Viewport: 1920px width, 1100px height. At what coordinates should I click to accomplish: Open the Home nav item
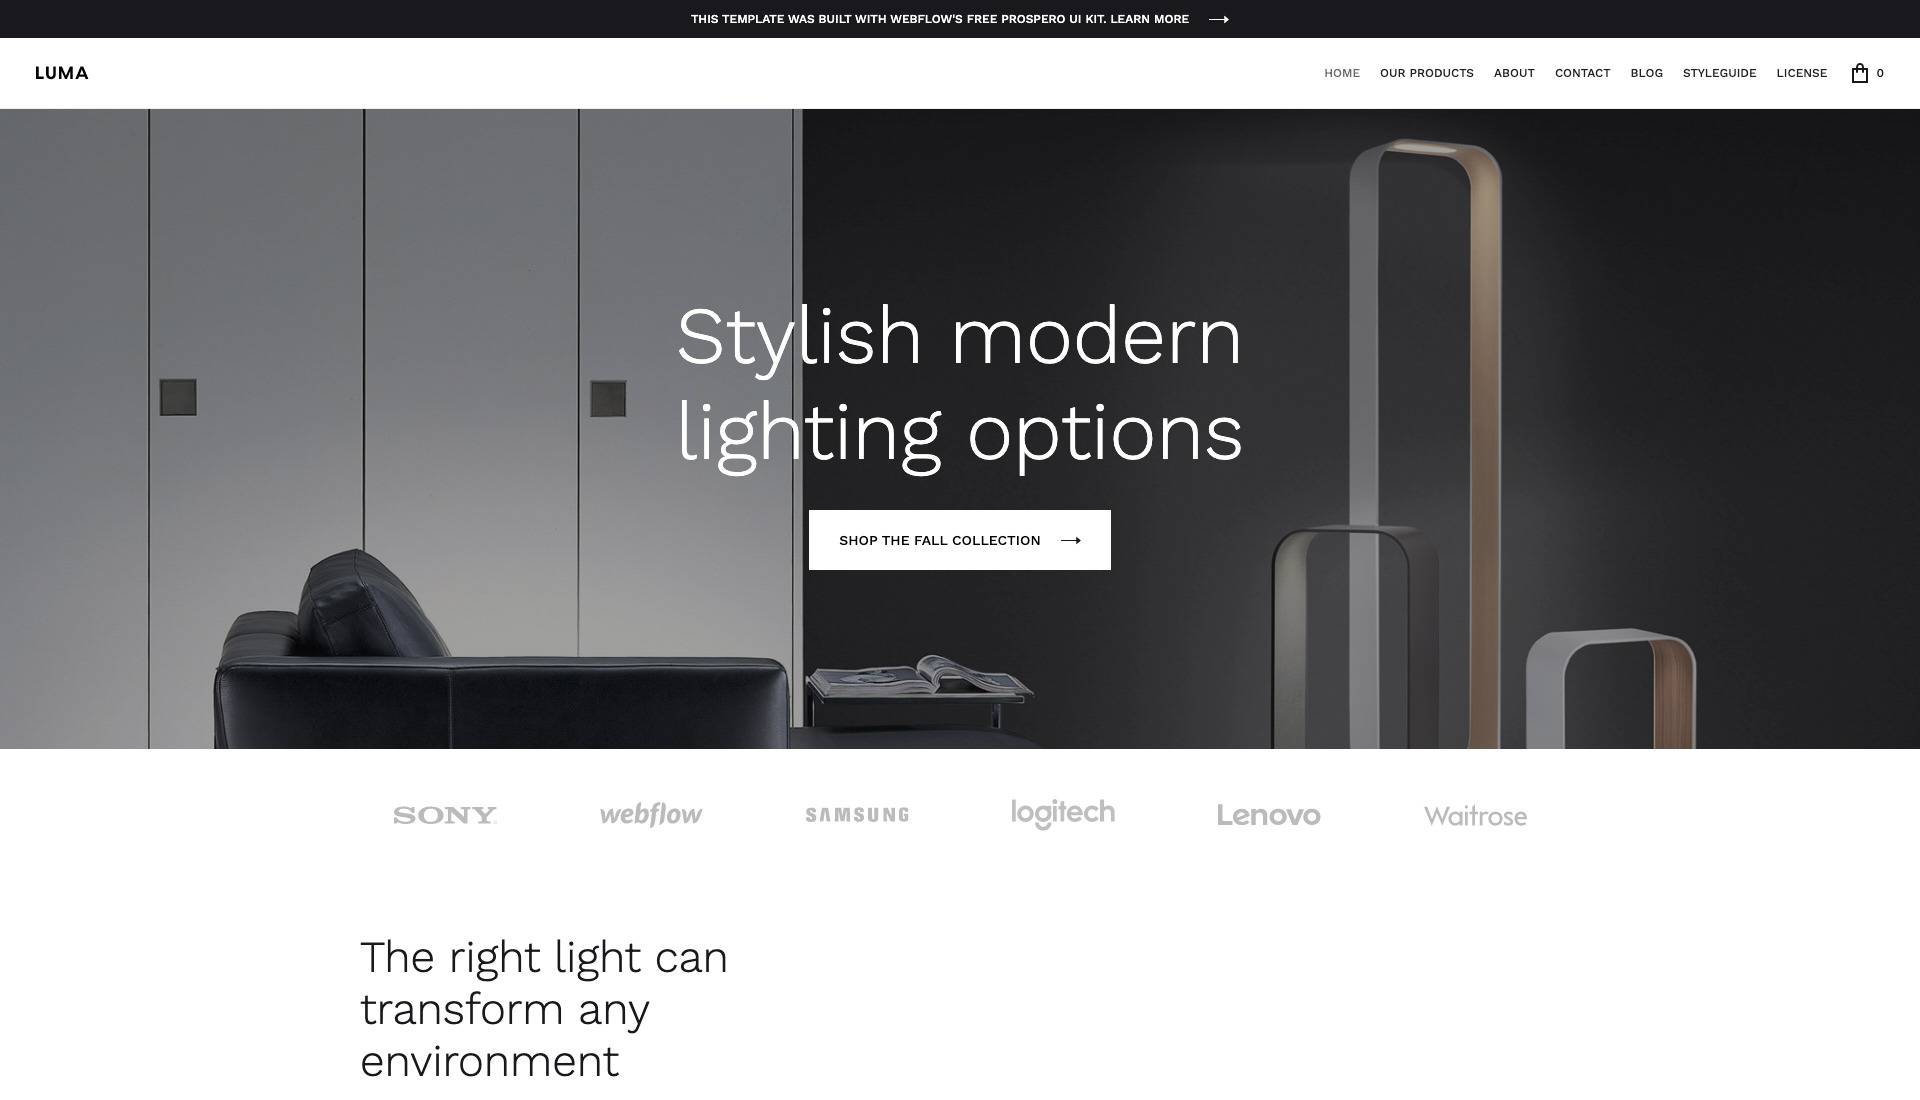[1342, 73]
